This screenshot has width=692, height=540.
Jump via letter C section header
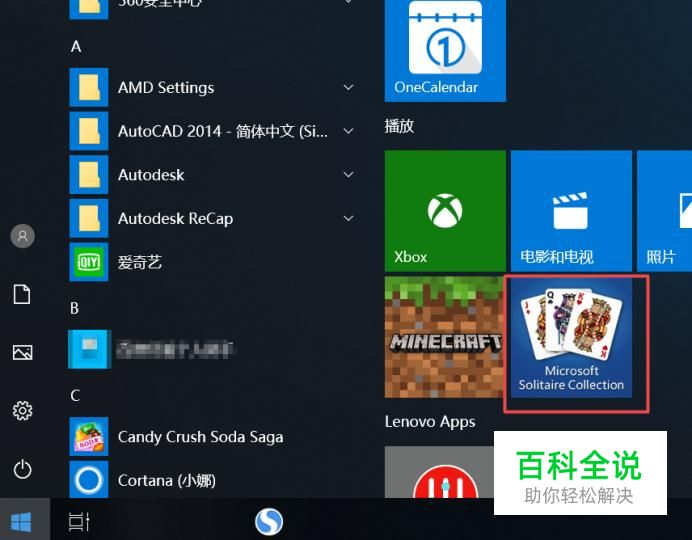point(75,395)
